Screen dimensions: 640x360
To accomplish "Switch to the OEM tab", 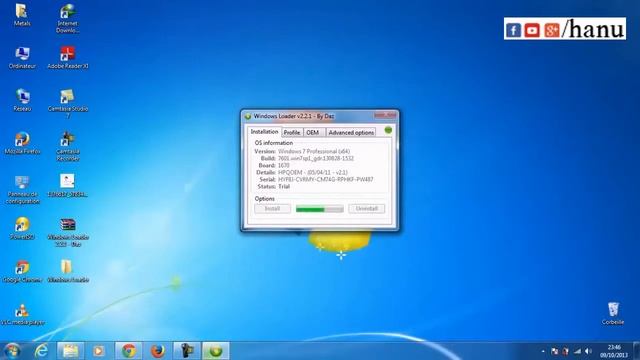I will pyautogui.click(x=313, y=133).
